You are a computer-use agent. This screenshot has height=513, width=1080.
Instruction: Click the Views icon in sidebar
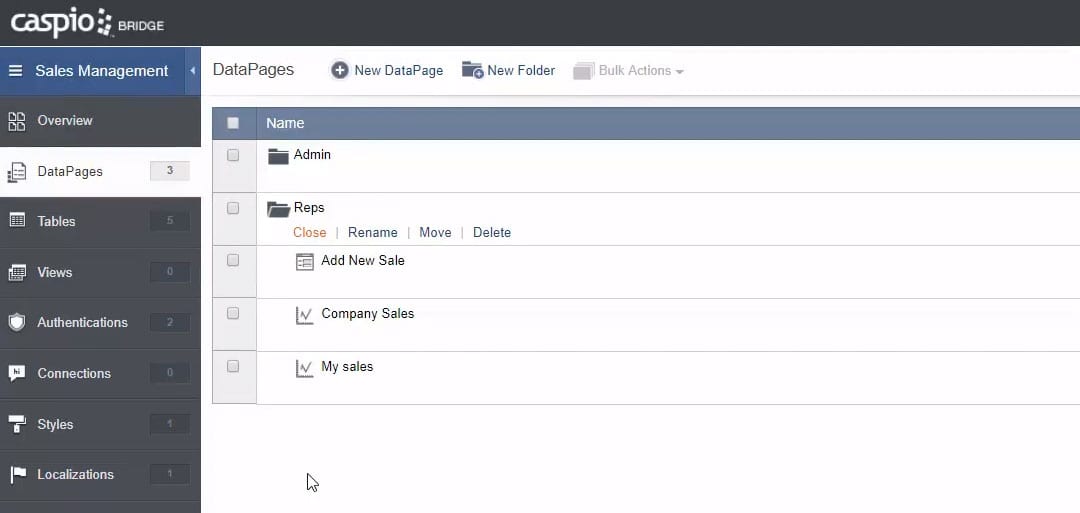(17, 272)
